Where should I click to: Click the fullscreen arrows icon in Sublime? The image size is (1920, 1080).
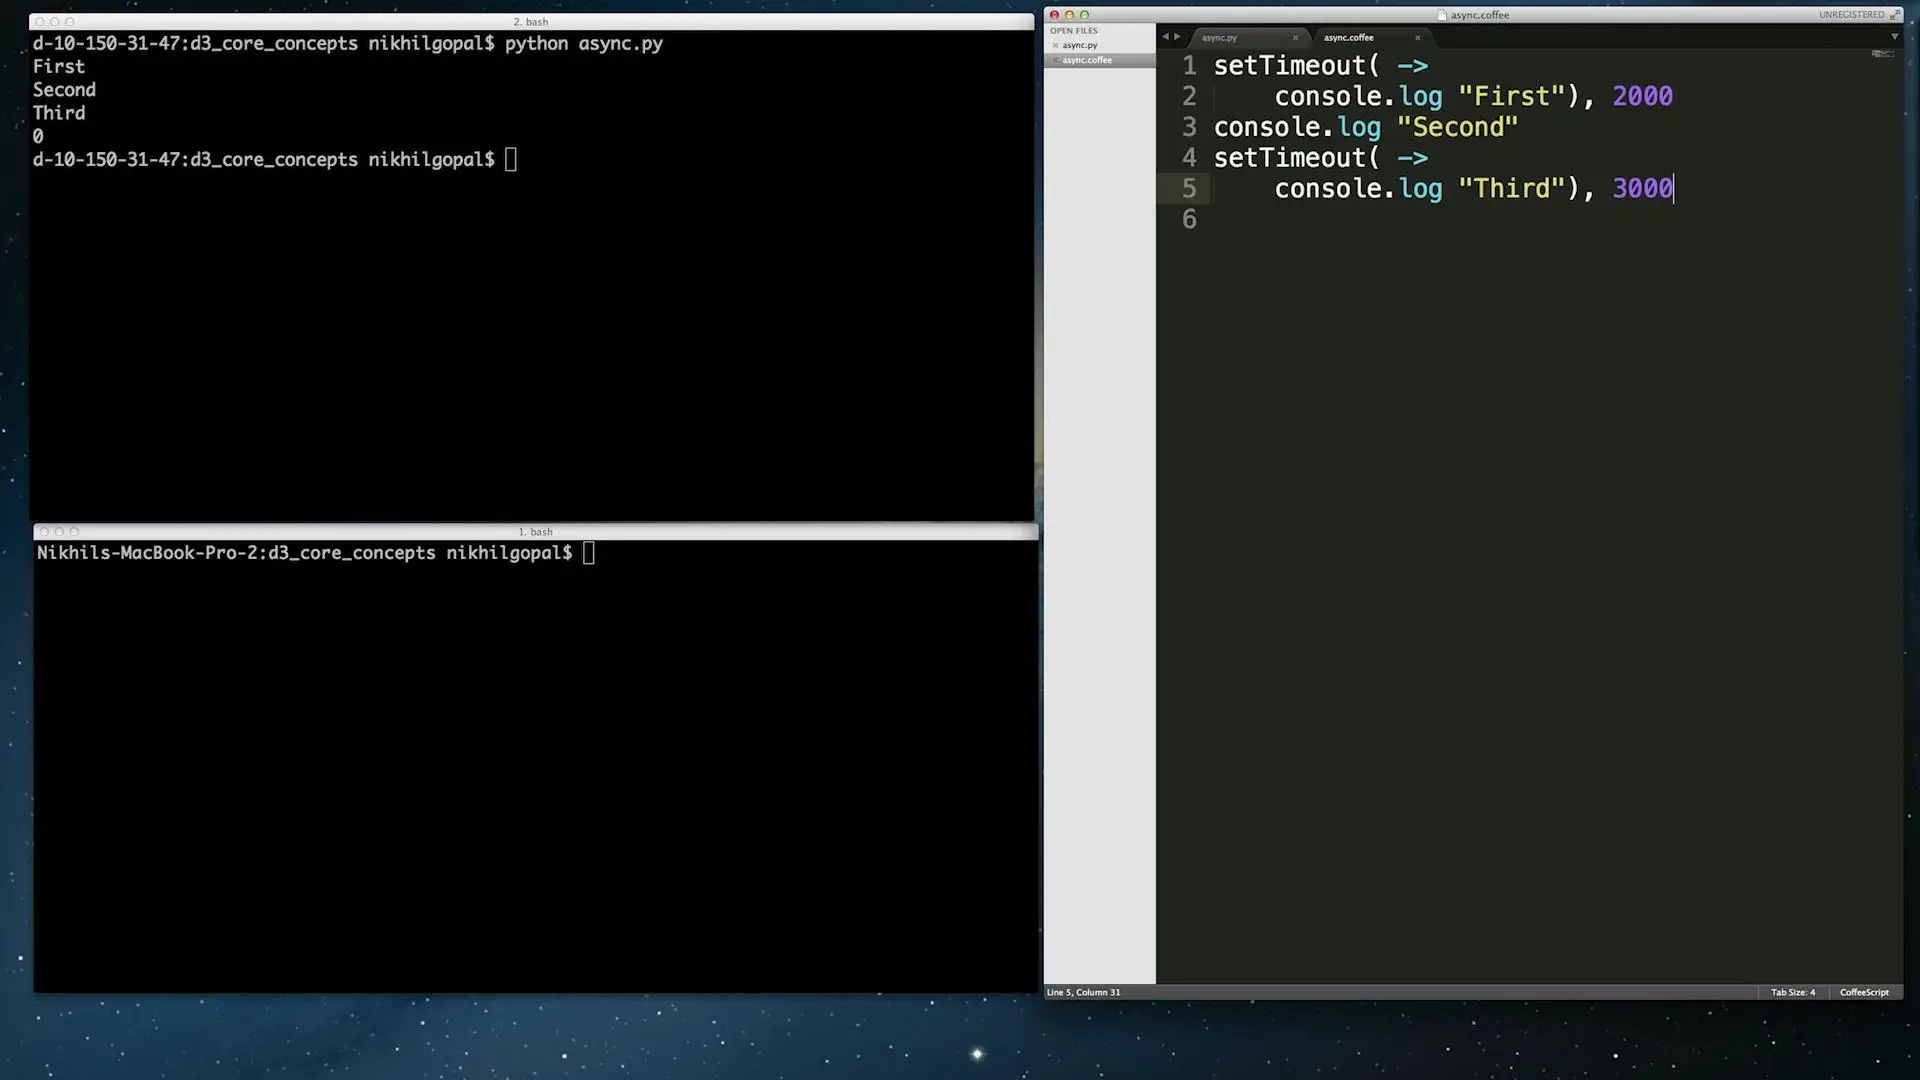(1894, 15)
